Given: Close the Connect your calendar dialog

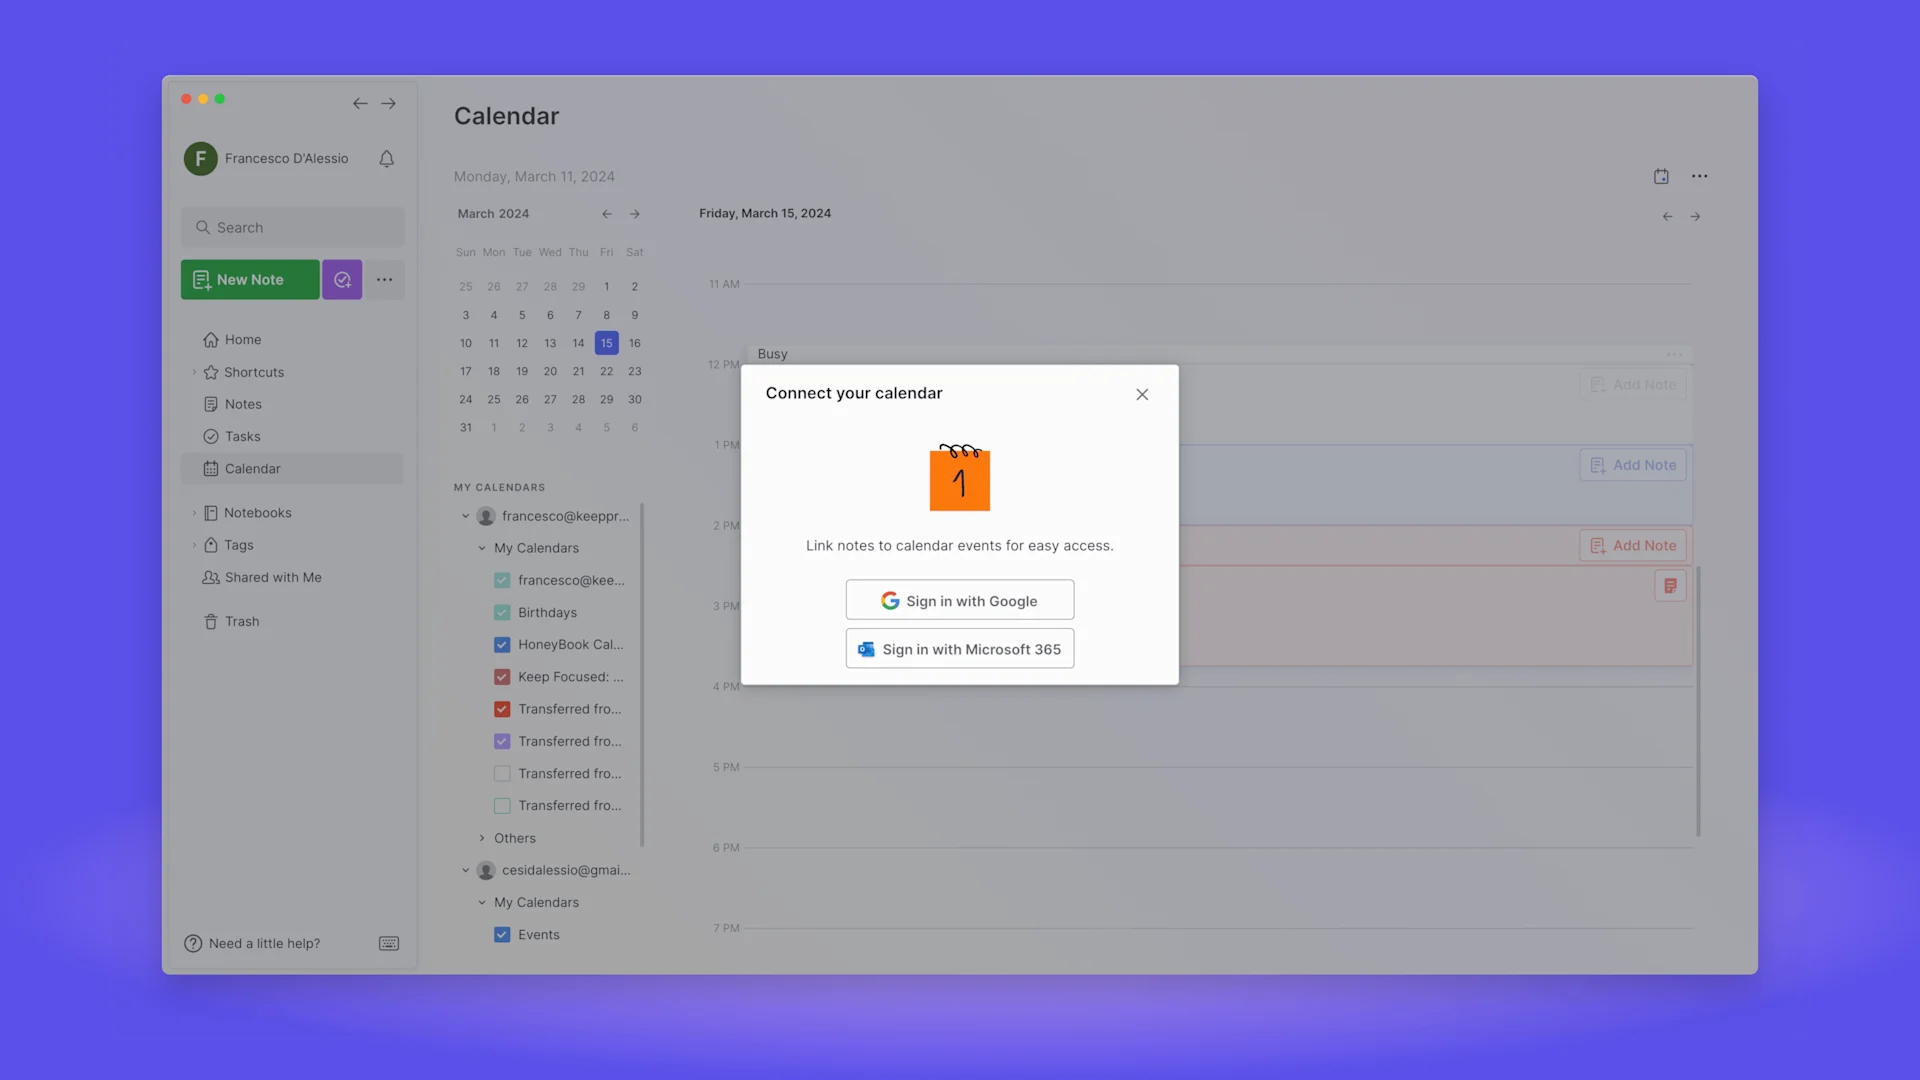Looking at the screenshot, I should coord(1142,394).
